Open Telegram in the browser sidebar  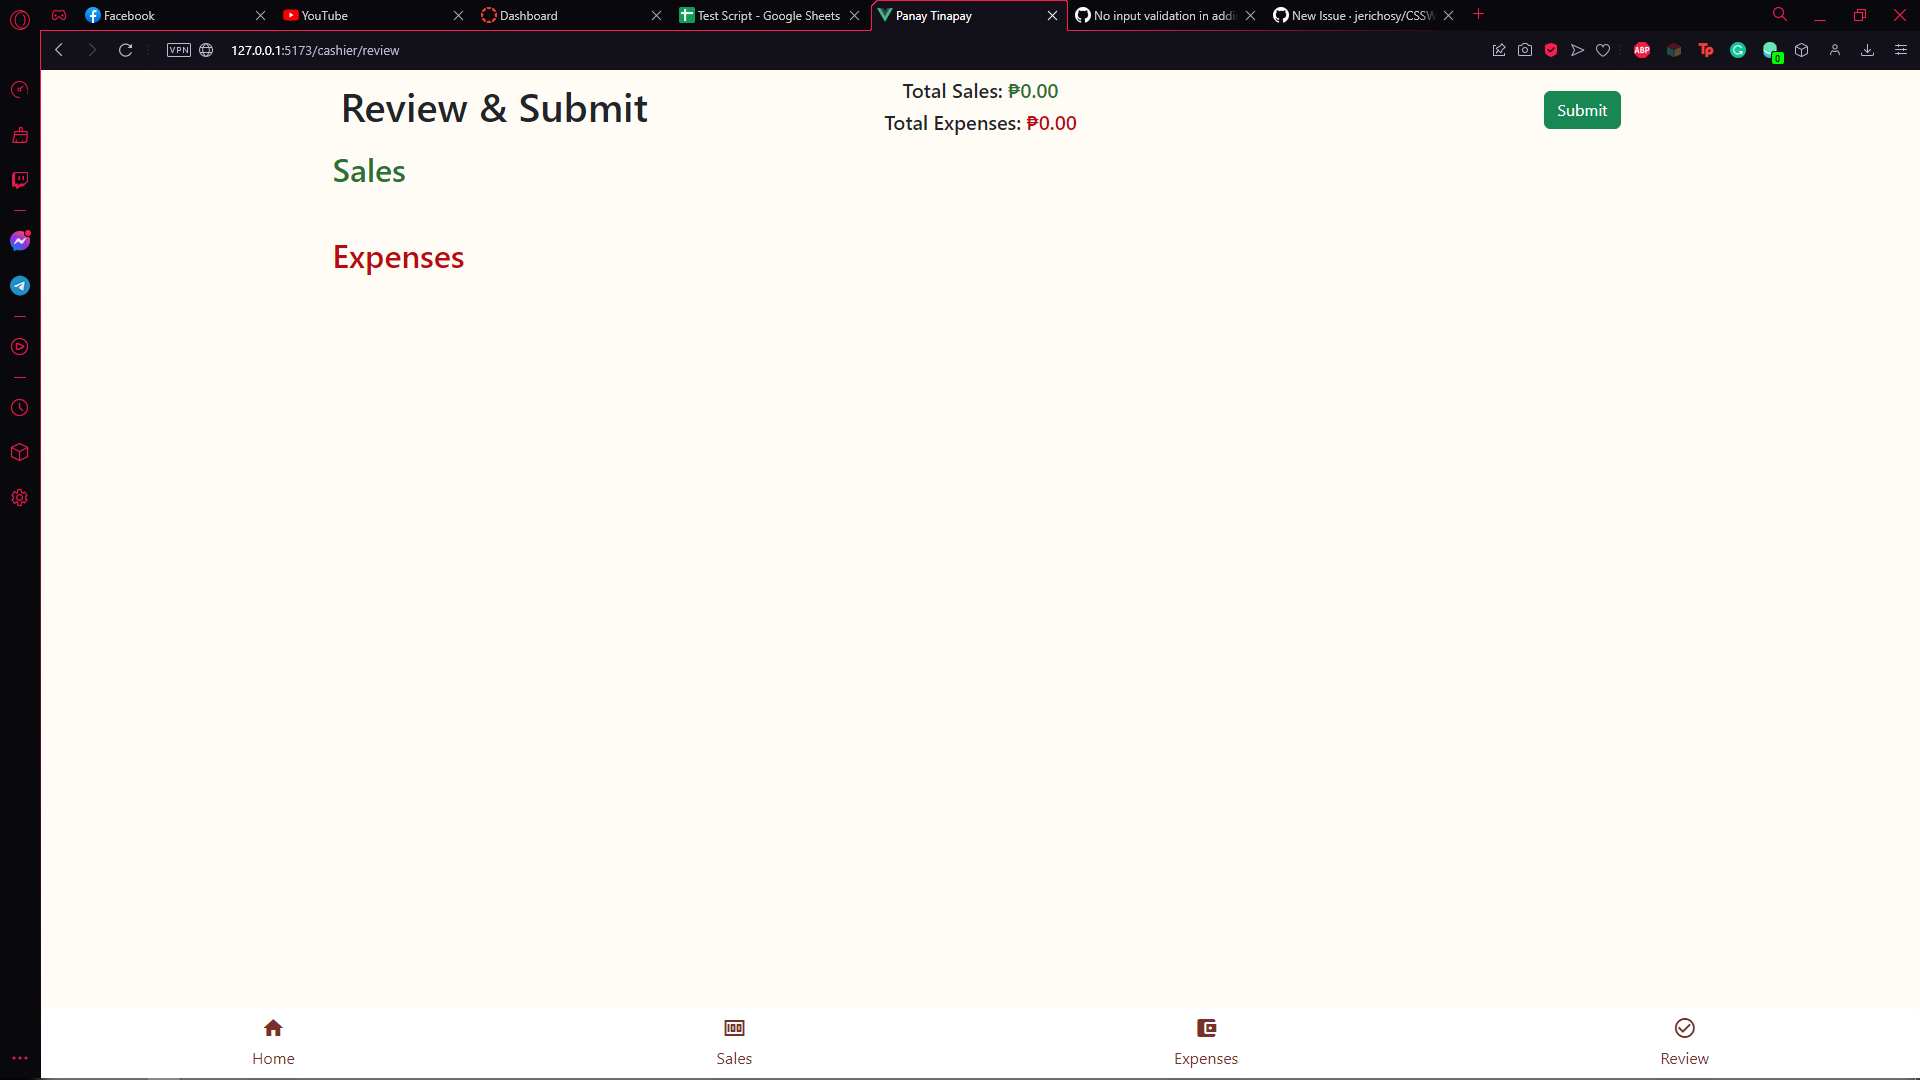[20, 286]
